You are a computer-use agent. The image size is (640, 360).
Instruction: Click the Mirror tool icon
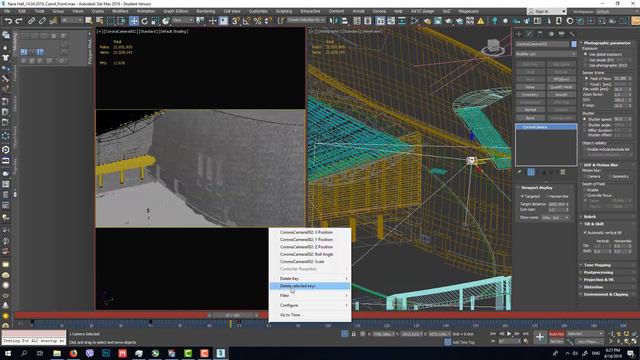334,21
